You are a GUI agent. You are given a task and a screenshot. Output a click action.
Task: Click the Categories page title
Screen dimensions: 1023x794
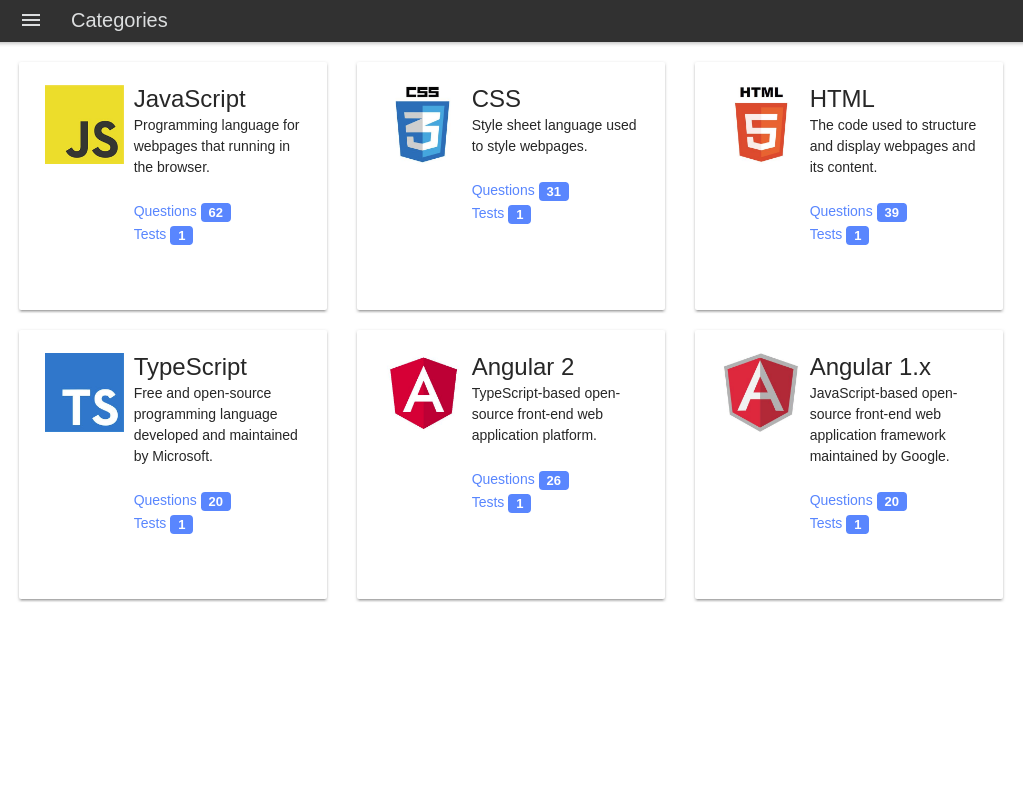click(x=119, y=20)
